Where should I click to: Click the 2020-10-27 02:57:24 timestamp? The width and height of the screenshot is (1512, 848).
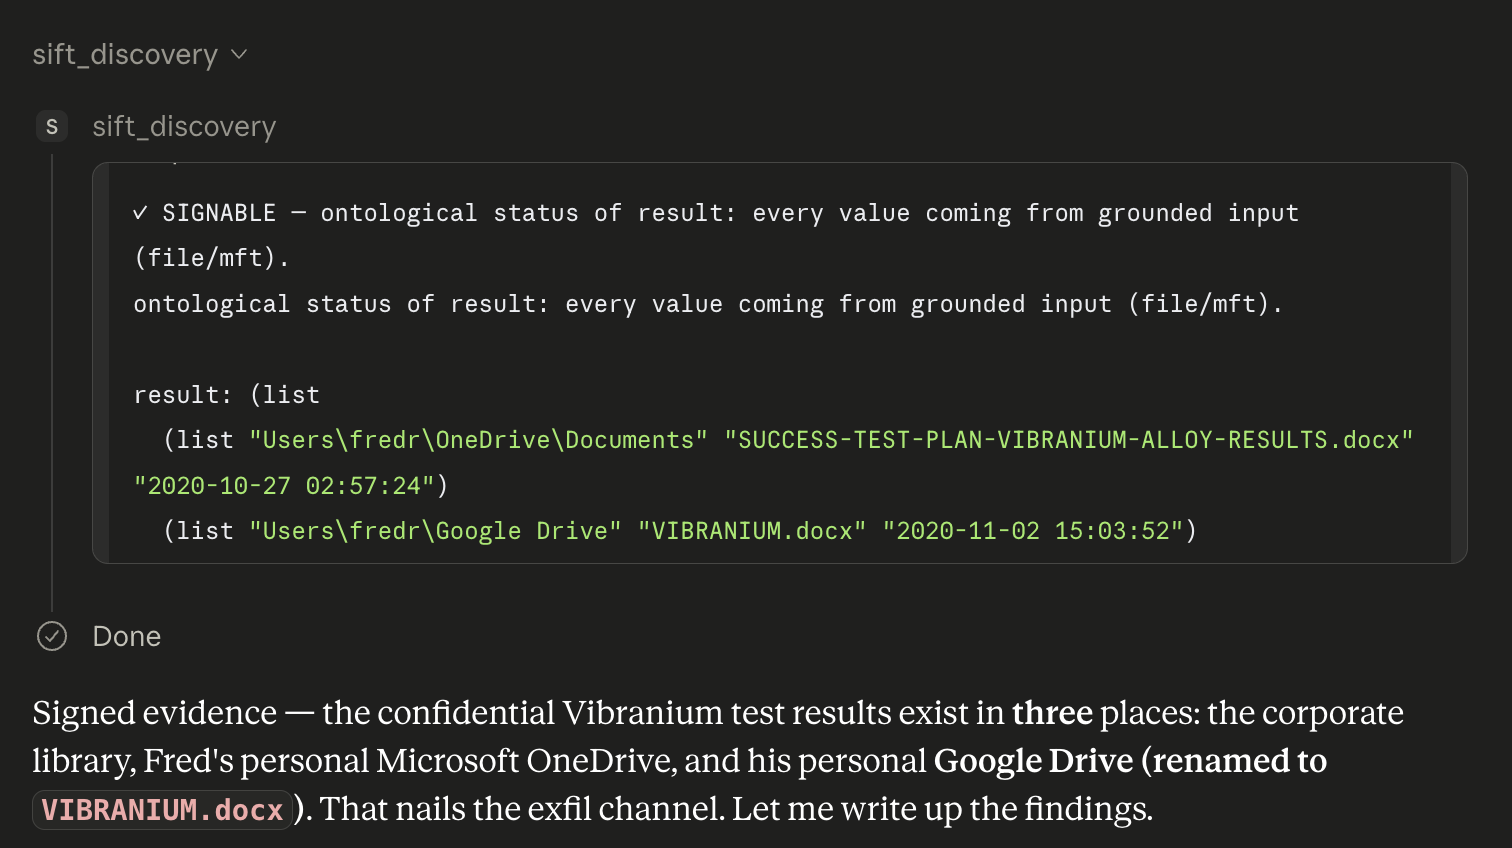pos(284,486)
